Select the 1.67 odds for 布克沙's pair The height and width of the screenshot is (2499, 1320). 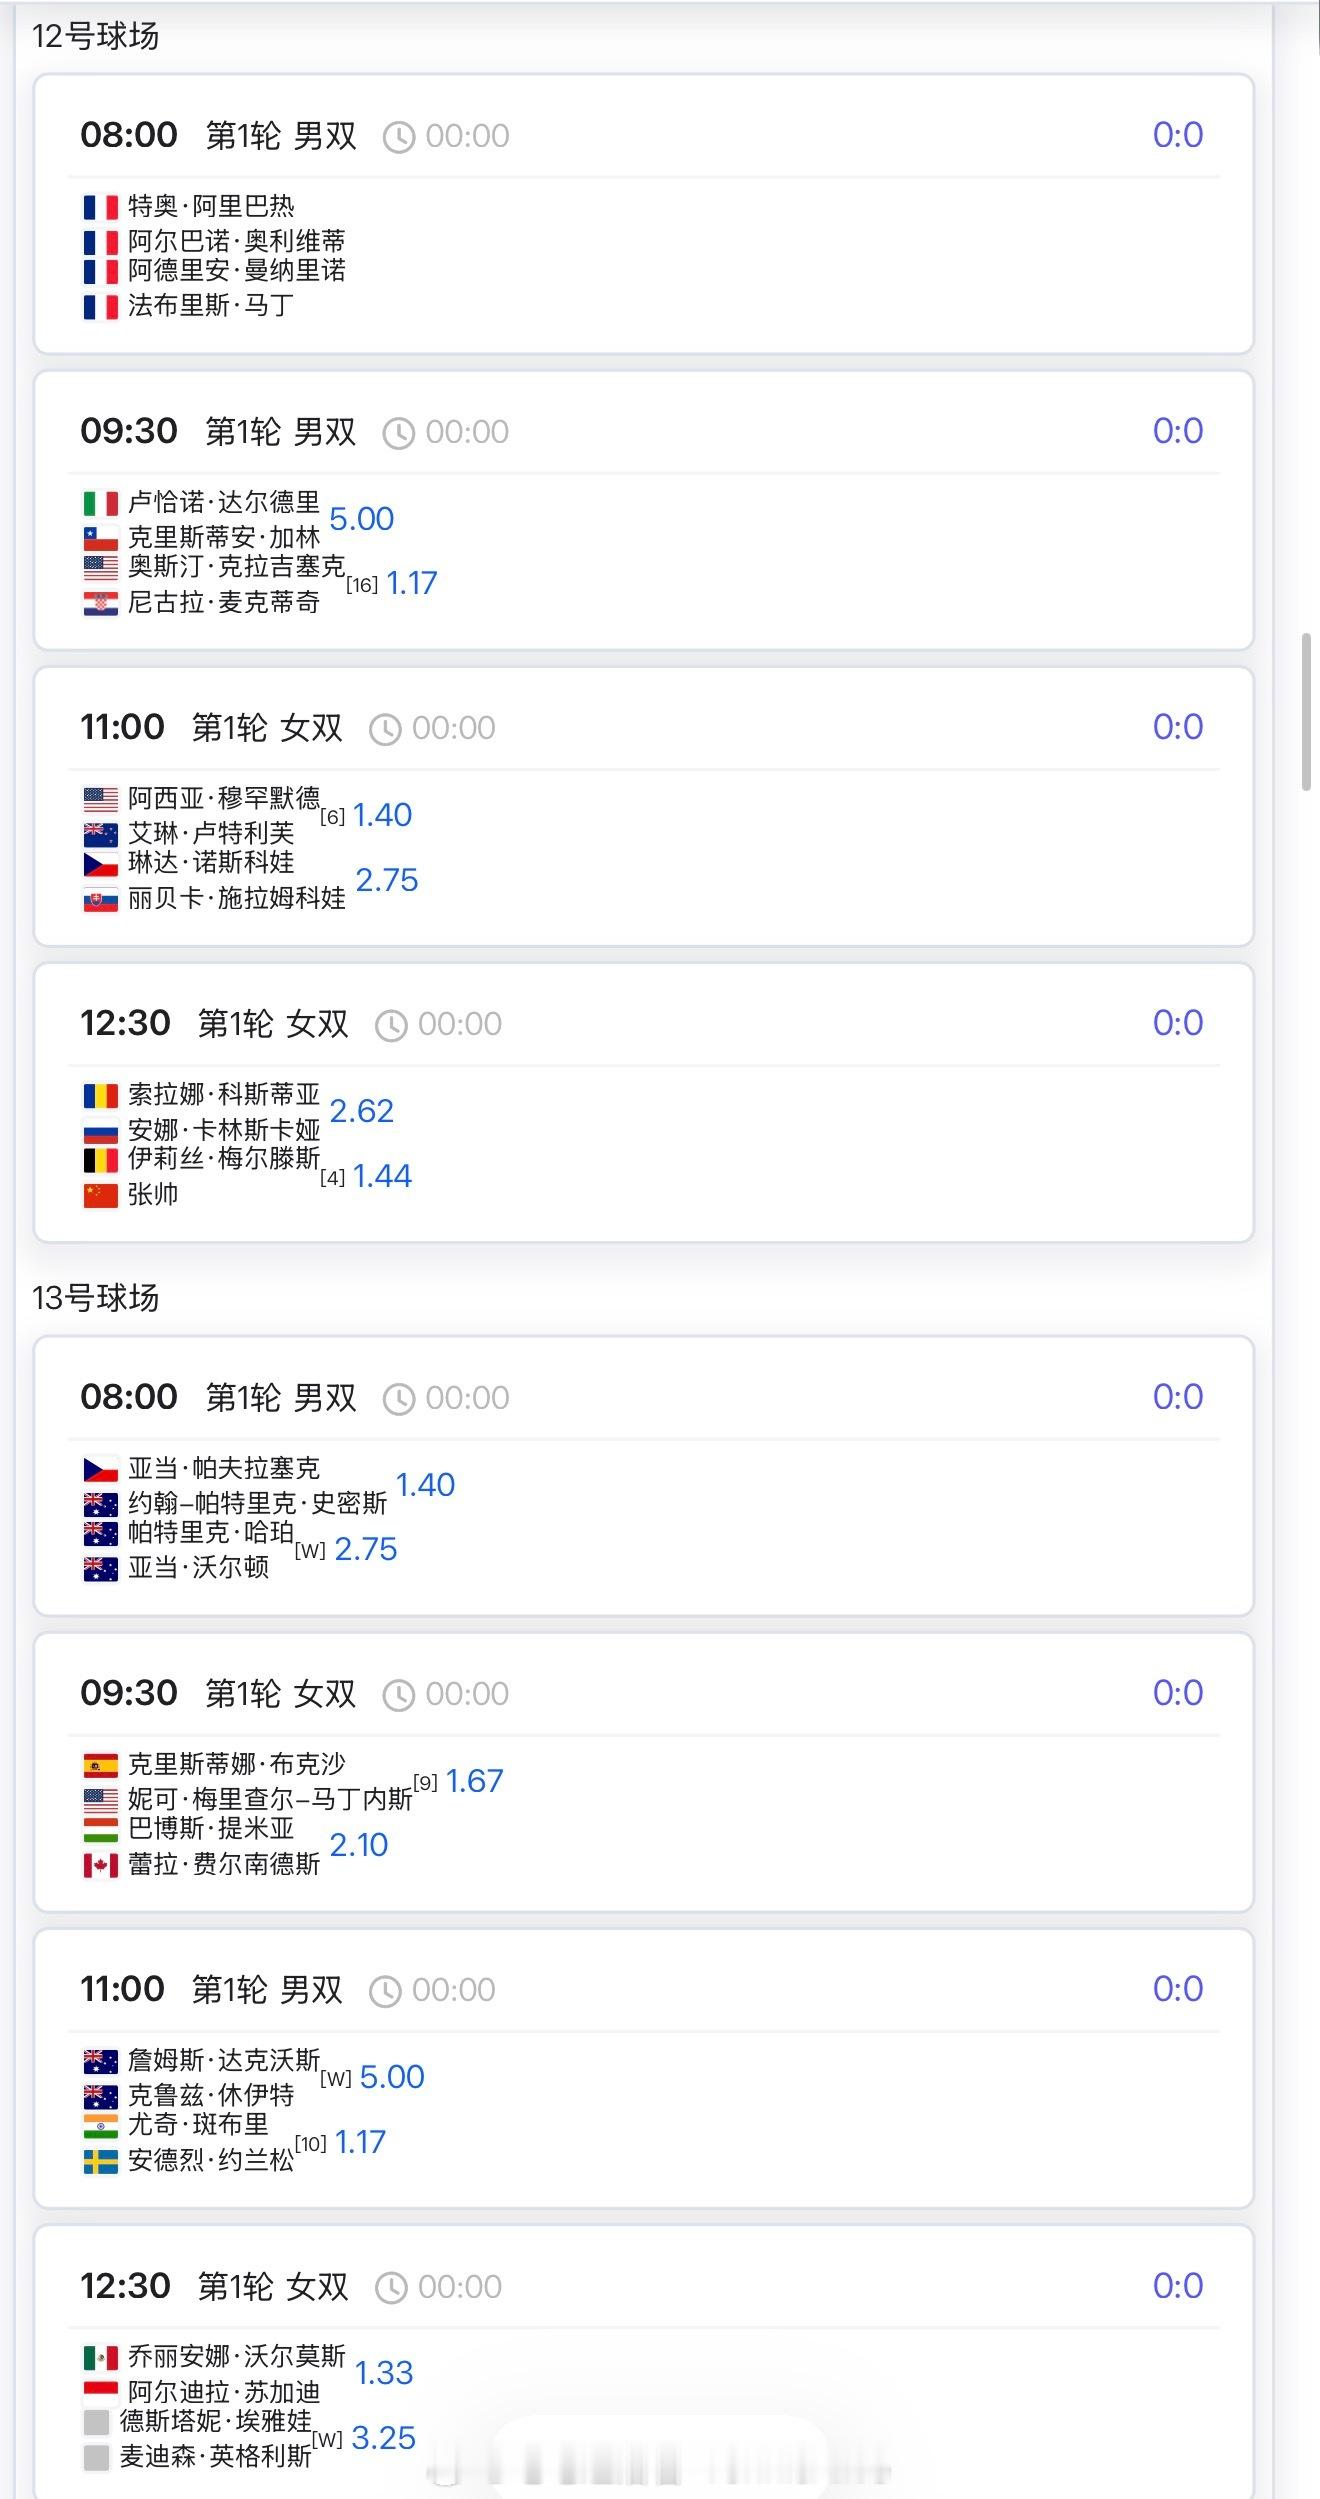pos(475,1781)
